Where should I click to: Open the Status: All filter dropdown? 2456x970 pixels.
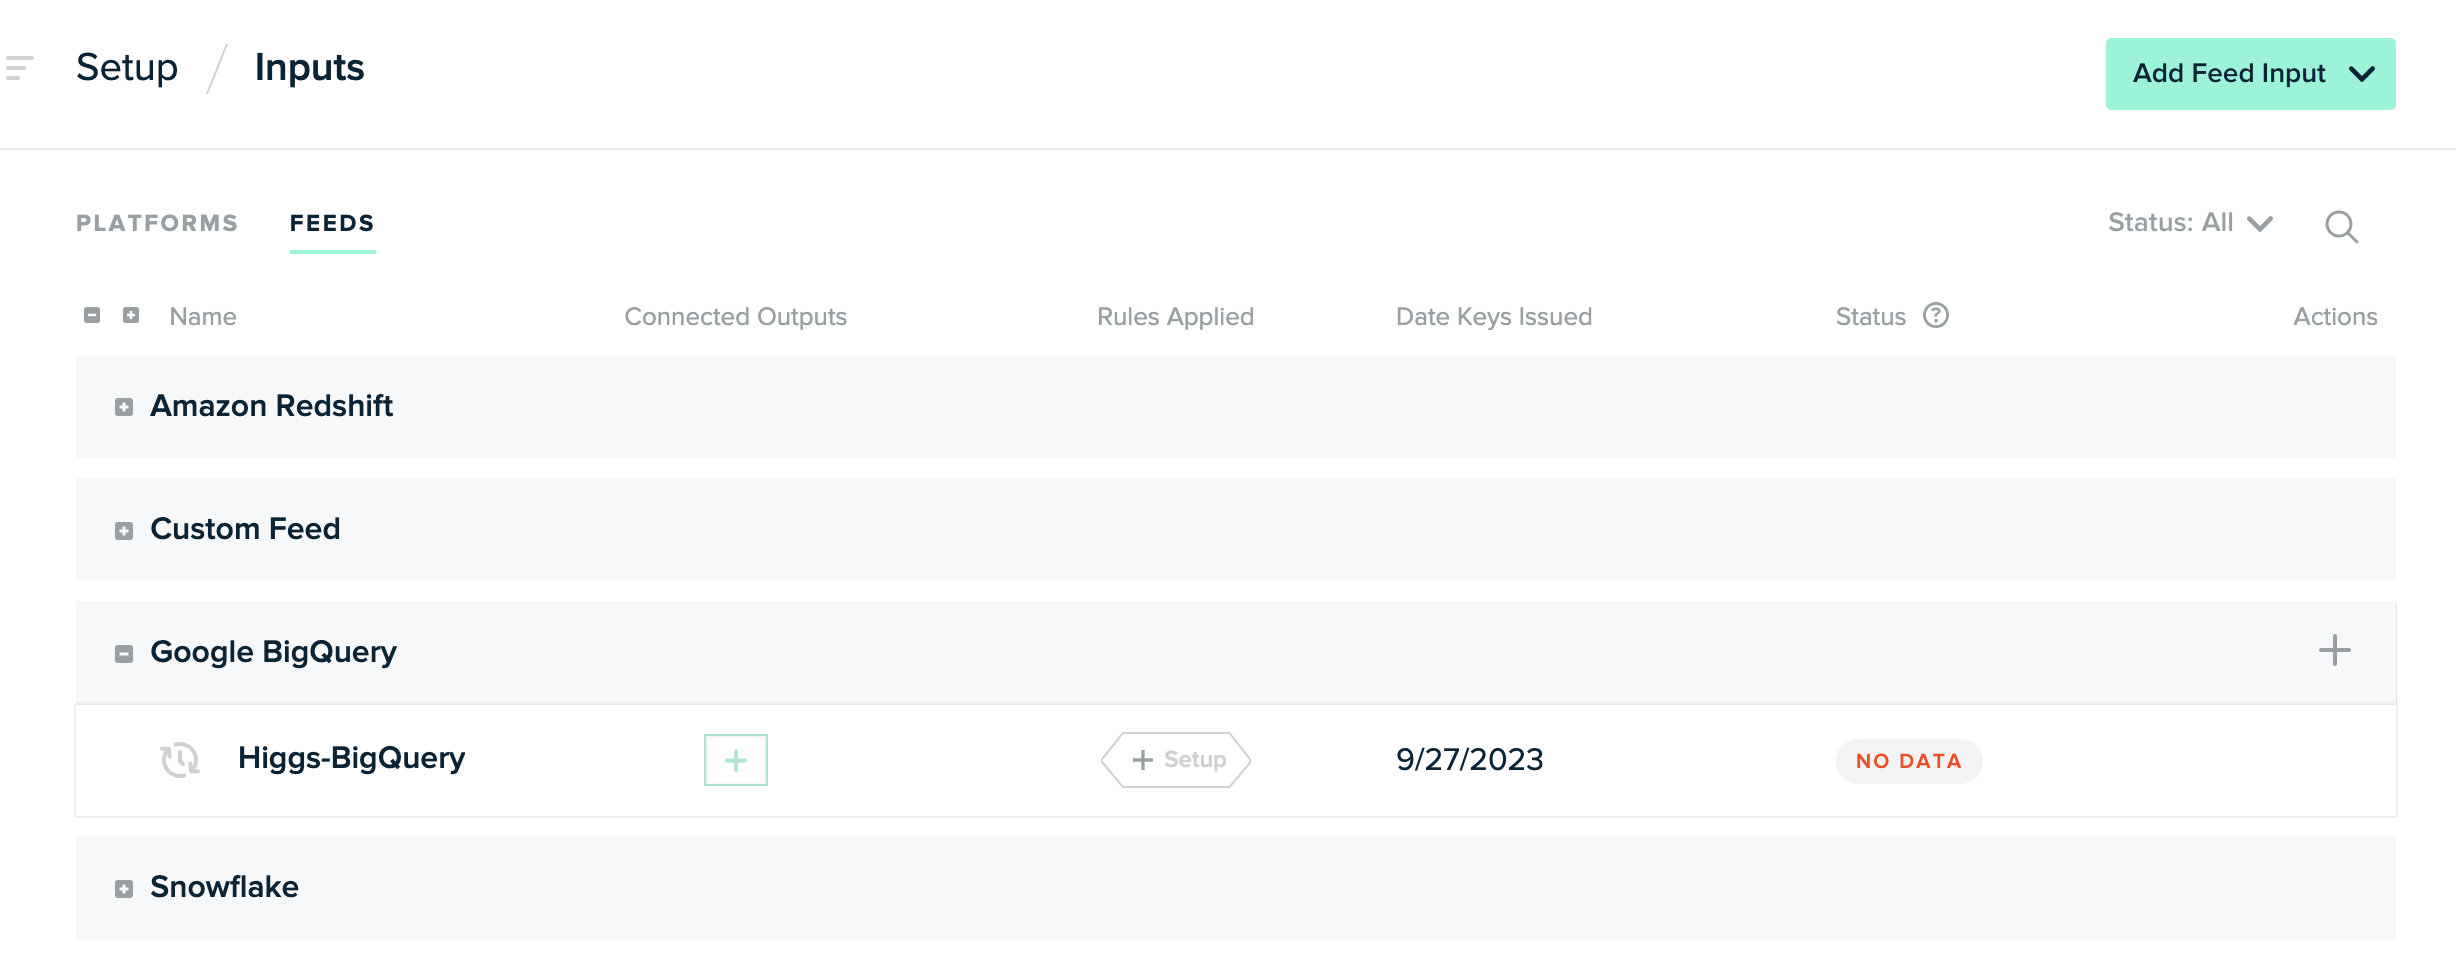coord(2190,223)
